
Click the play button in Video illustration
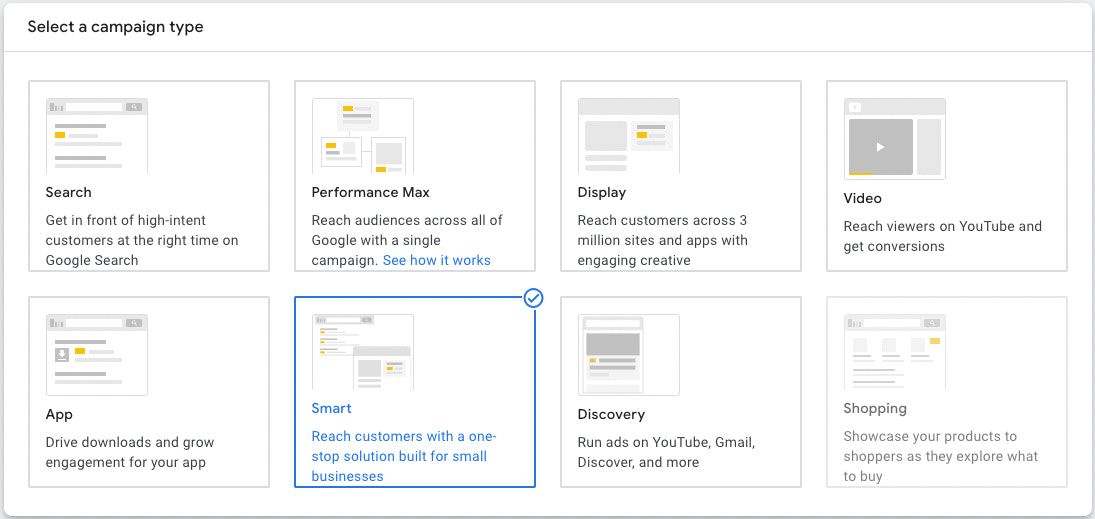tap(880, 147)
